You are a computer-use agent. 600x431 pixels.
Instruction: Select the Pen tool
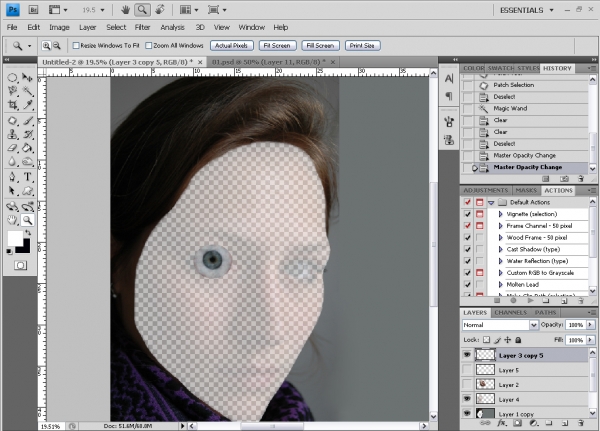(12, 177)
